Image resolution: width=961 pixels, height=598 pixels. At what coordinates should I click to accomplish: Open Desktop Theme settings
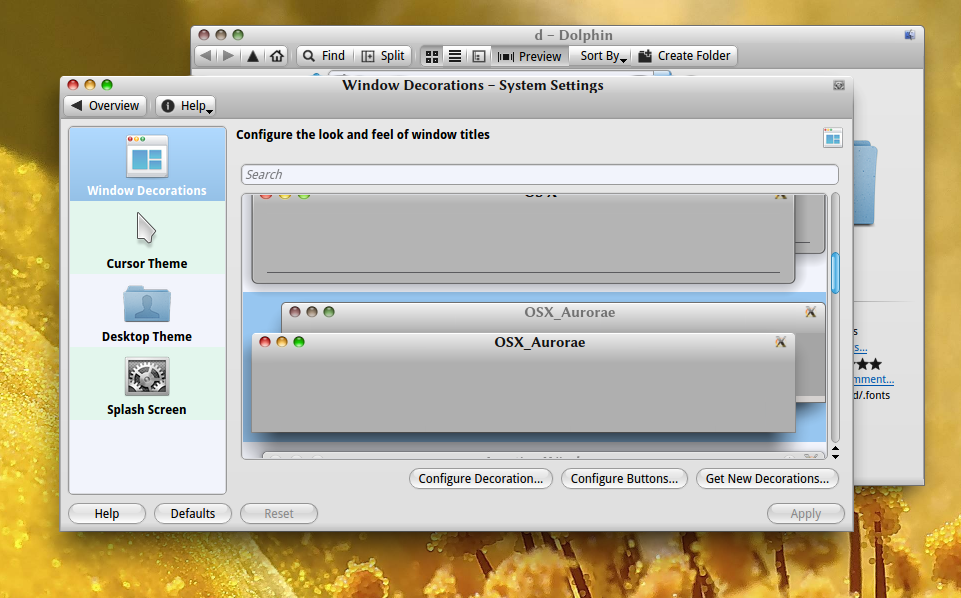point(147,311)
